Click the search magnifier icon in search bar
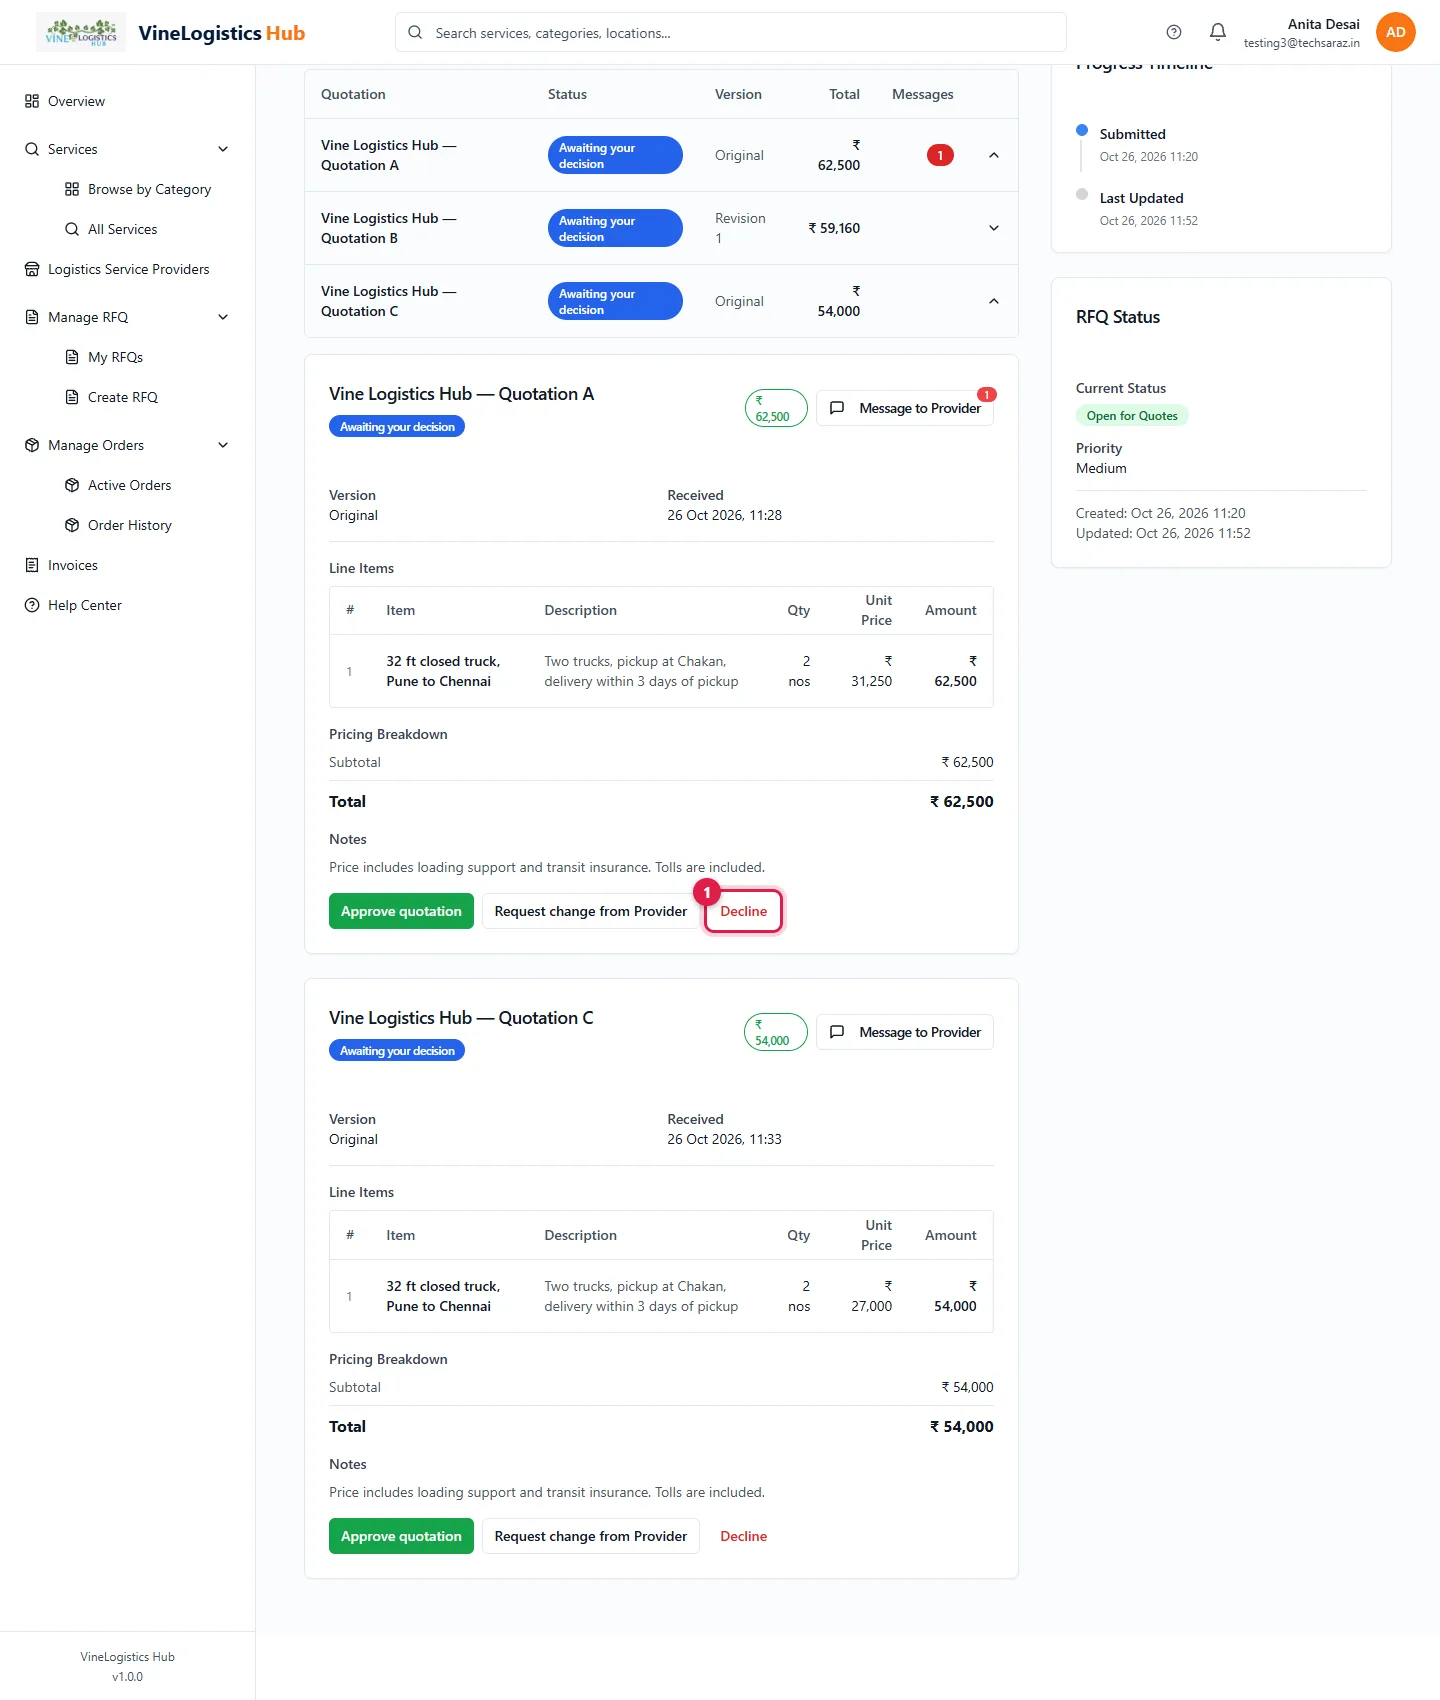 415,32
